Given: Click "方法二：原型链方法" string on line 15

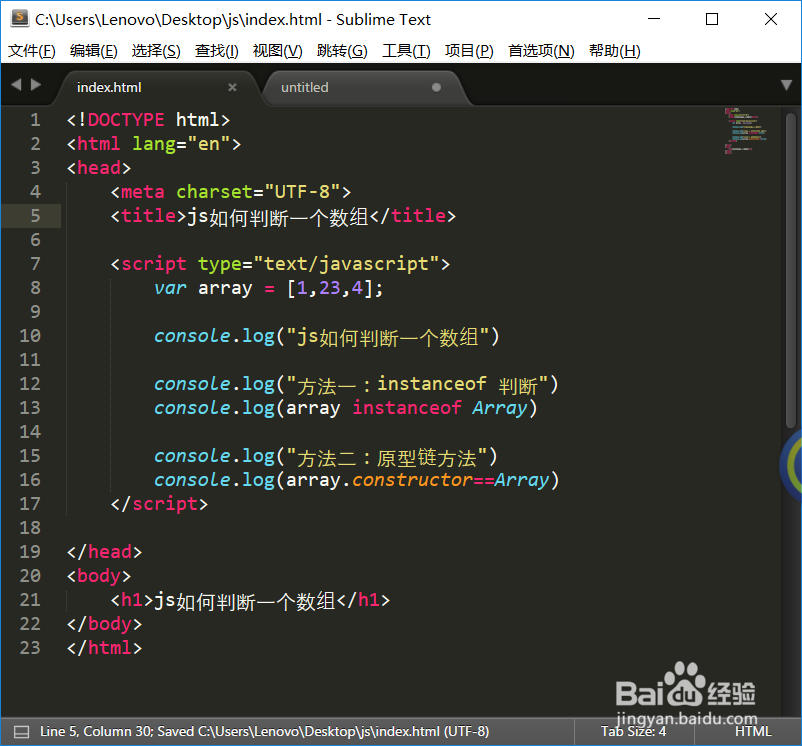Looking at the screenshot, I should tap(387, 457).
